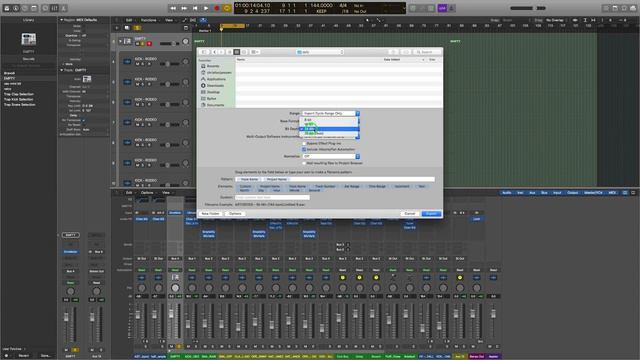Choose 24 Bit highlighted option
The image size is (640, 360).
coord(329,129)
